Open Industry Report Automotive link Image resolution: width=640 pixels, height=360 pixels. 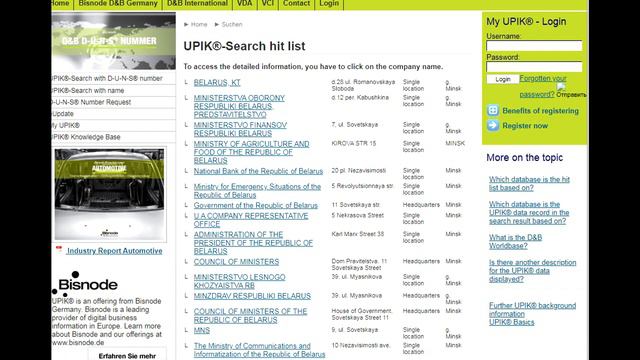[x=114, y=251]
